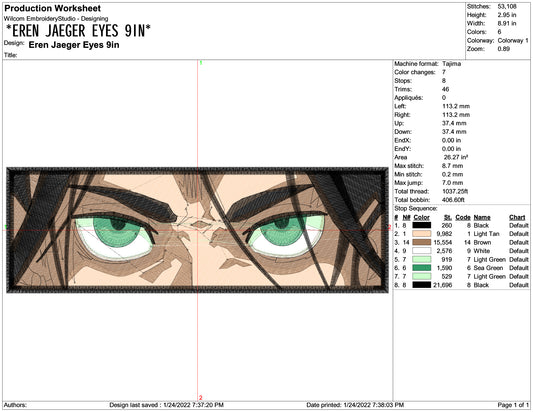Select the row 5 Light Green swatch
The height and width of the screenshot is (412, 533).
pos(422,259)
